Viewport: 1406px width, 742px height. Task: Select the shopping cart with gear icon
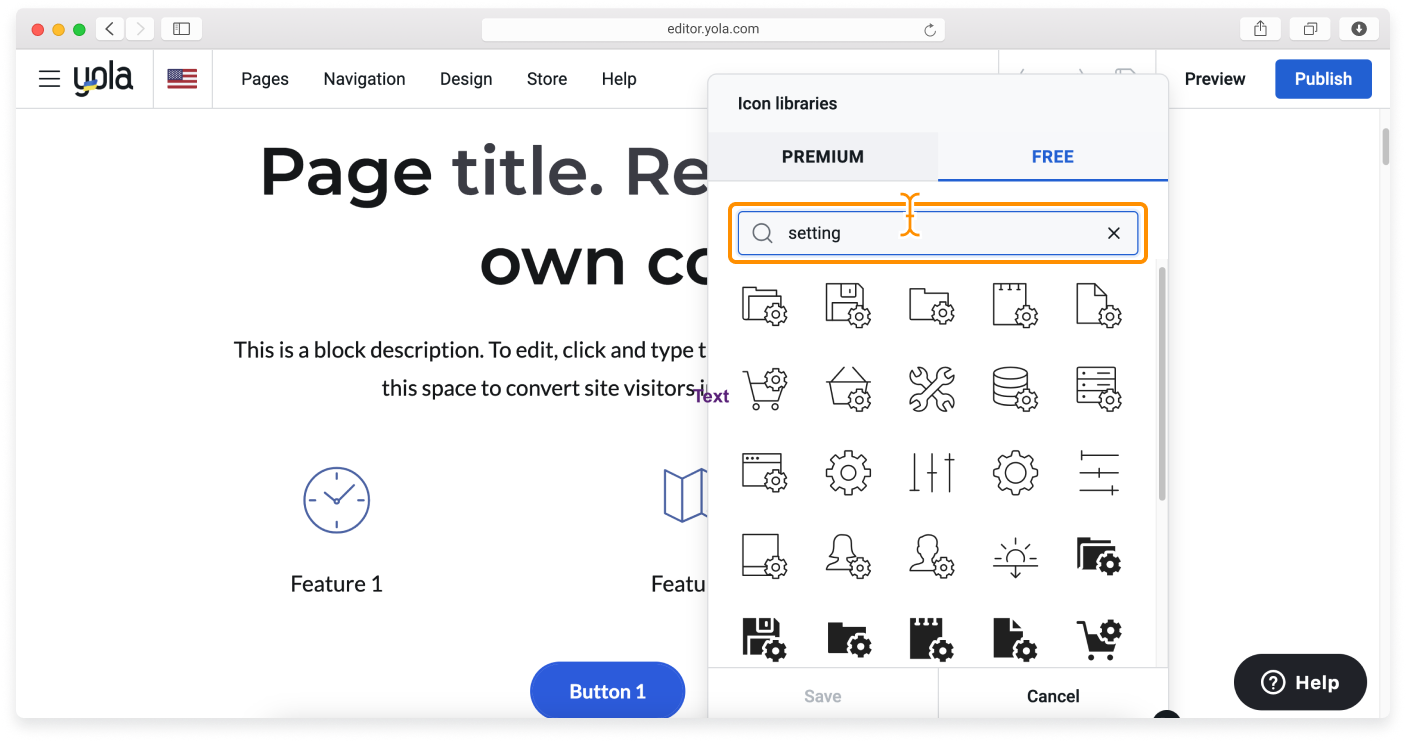(764, 388)
